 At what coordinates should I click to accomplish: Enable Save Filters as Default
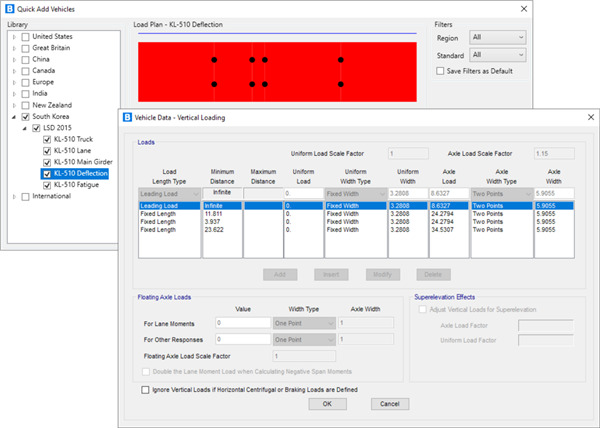click(x=441, y=71)
